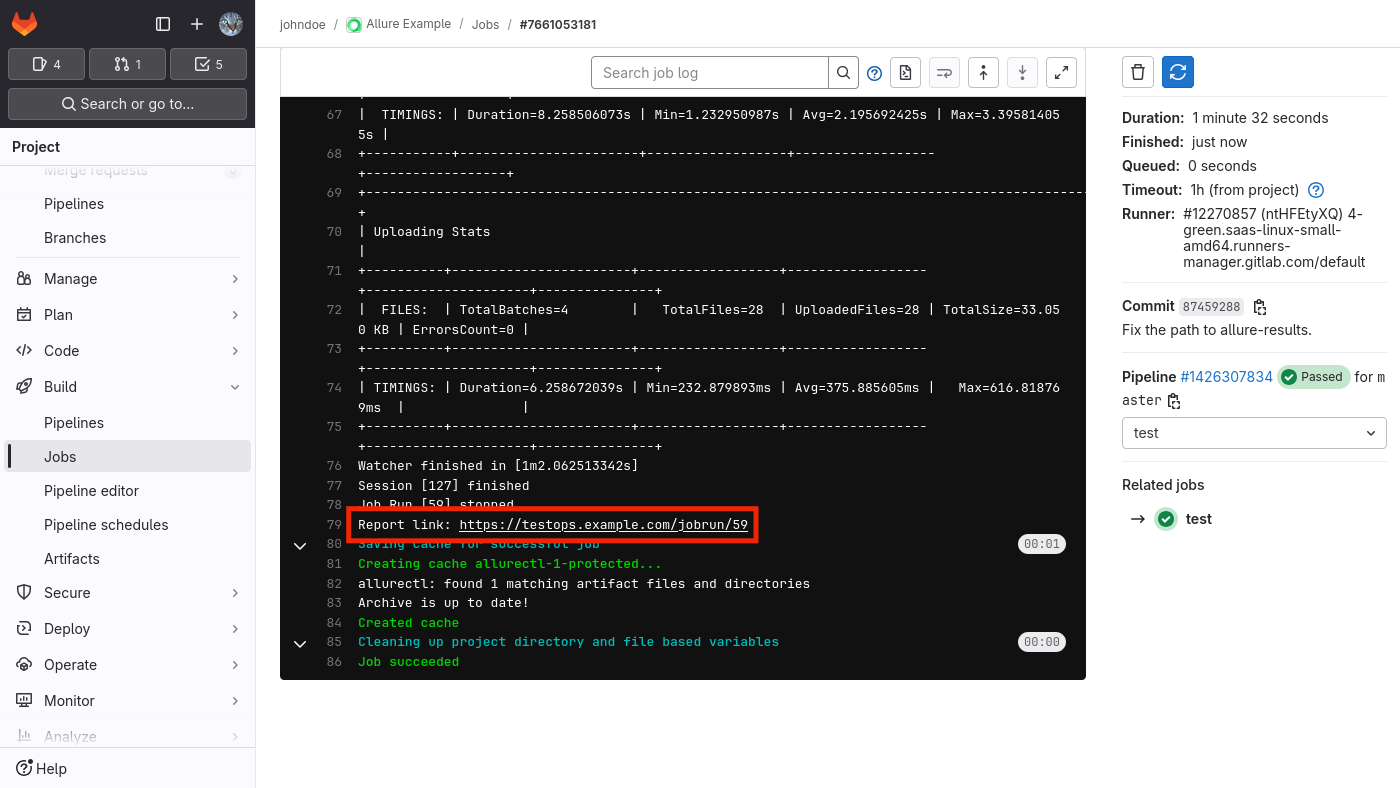This screenshot has width=1400, height=788.
Task: Erase the job log with the trash icon
Action: pyautogui.click(x=1138, y=71)
